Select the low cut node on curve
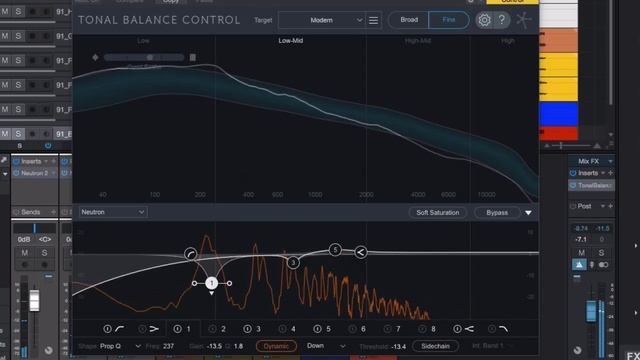 [191, 254]
